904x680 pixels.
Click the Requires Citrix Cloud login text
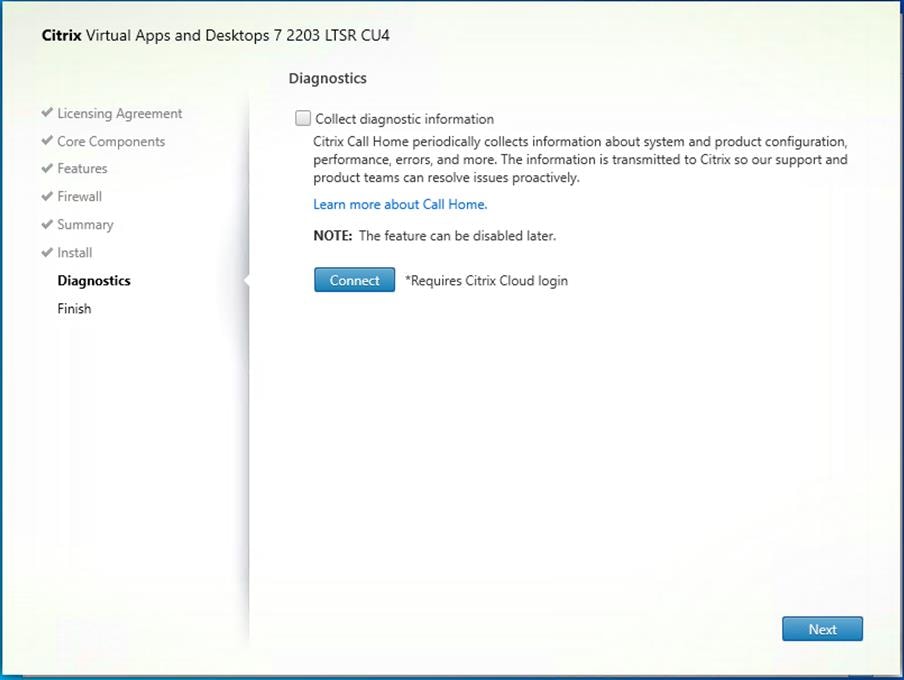[485, 281]
